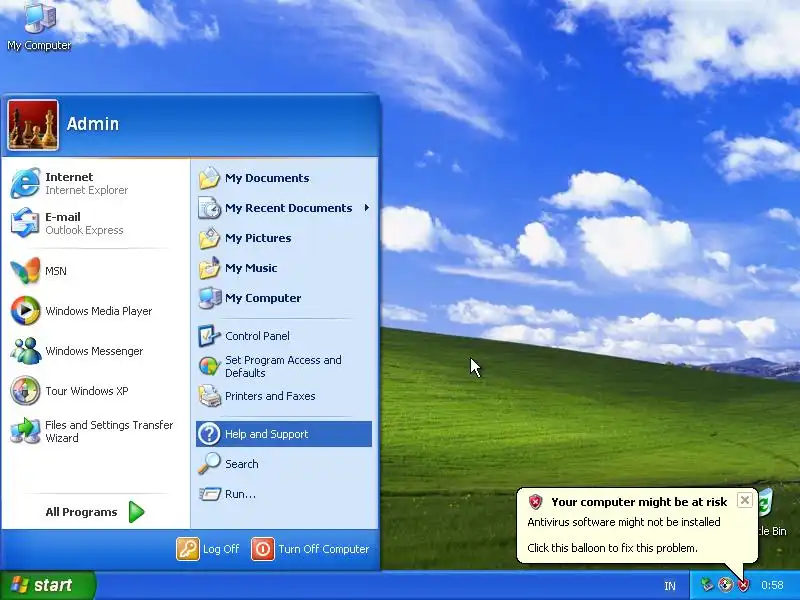Click 'Your computer might be at risk' title
The width and height of the screenshot is (800, 600).
pos(639,502)
